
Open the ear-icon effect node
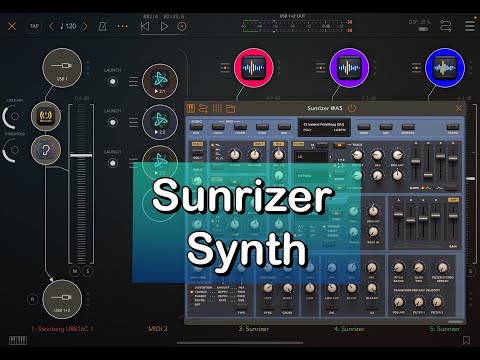46,150
